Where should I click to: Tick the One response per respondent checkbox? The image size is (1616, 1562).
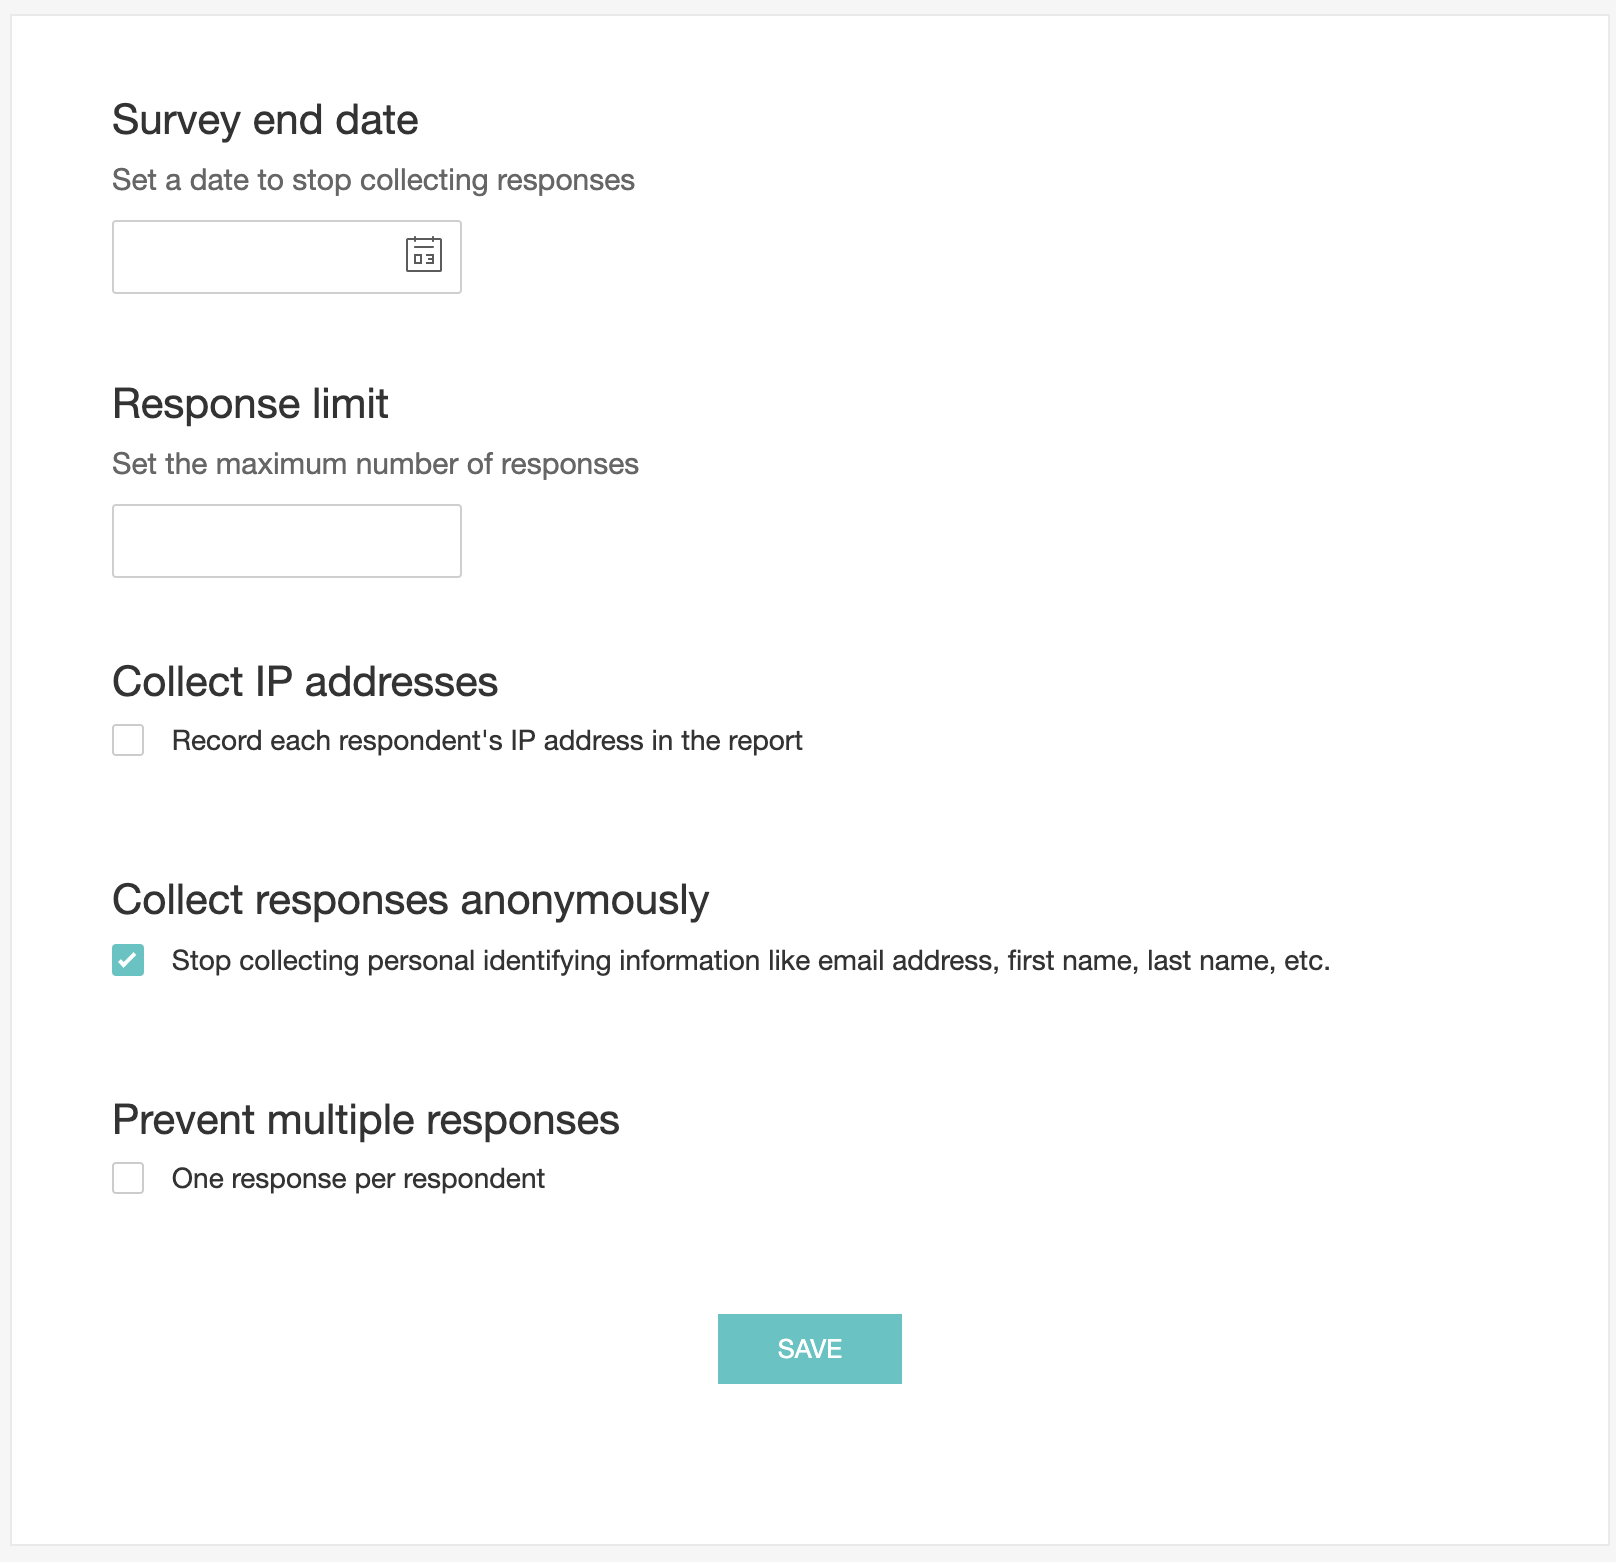[x=128, y=1178]
